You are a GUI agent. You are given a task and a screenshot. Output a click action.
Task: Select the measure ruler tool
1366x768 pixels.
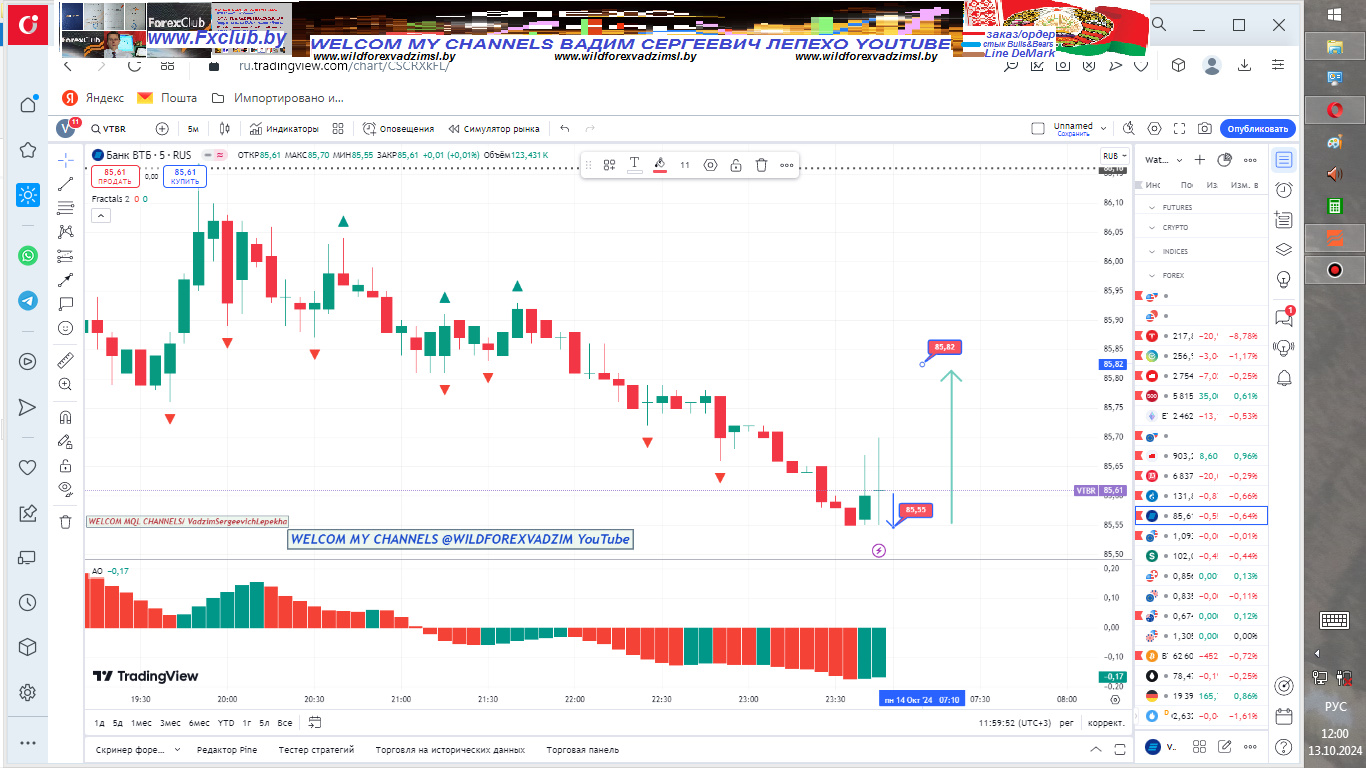click(x=66, y=360)
